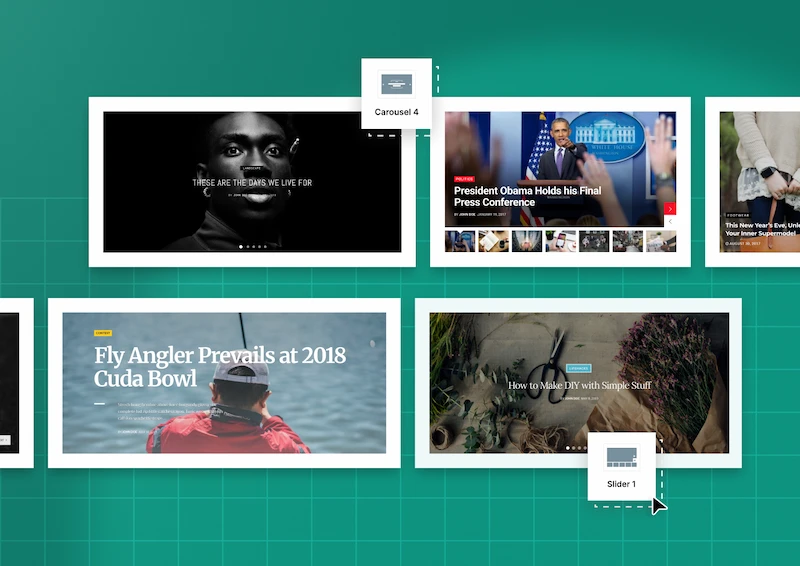Click the red POLITICS category tag

pyautogui.click(x=464, y=179)
